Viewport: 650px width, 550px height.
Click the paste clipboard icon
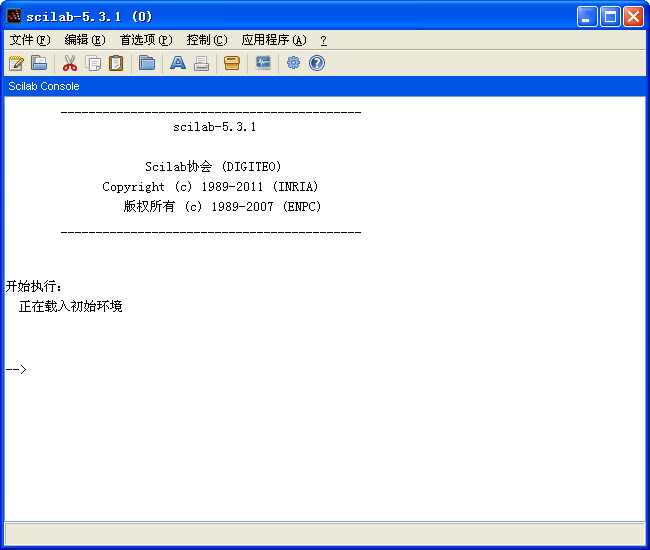[116, 63]
